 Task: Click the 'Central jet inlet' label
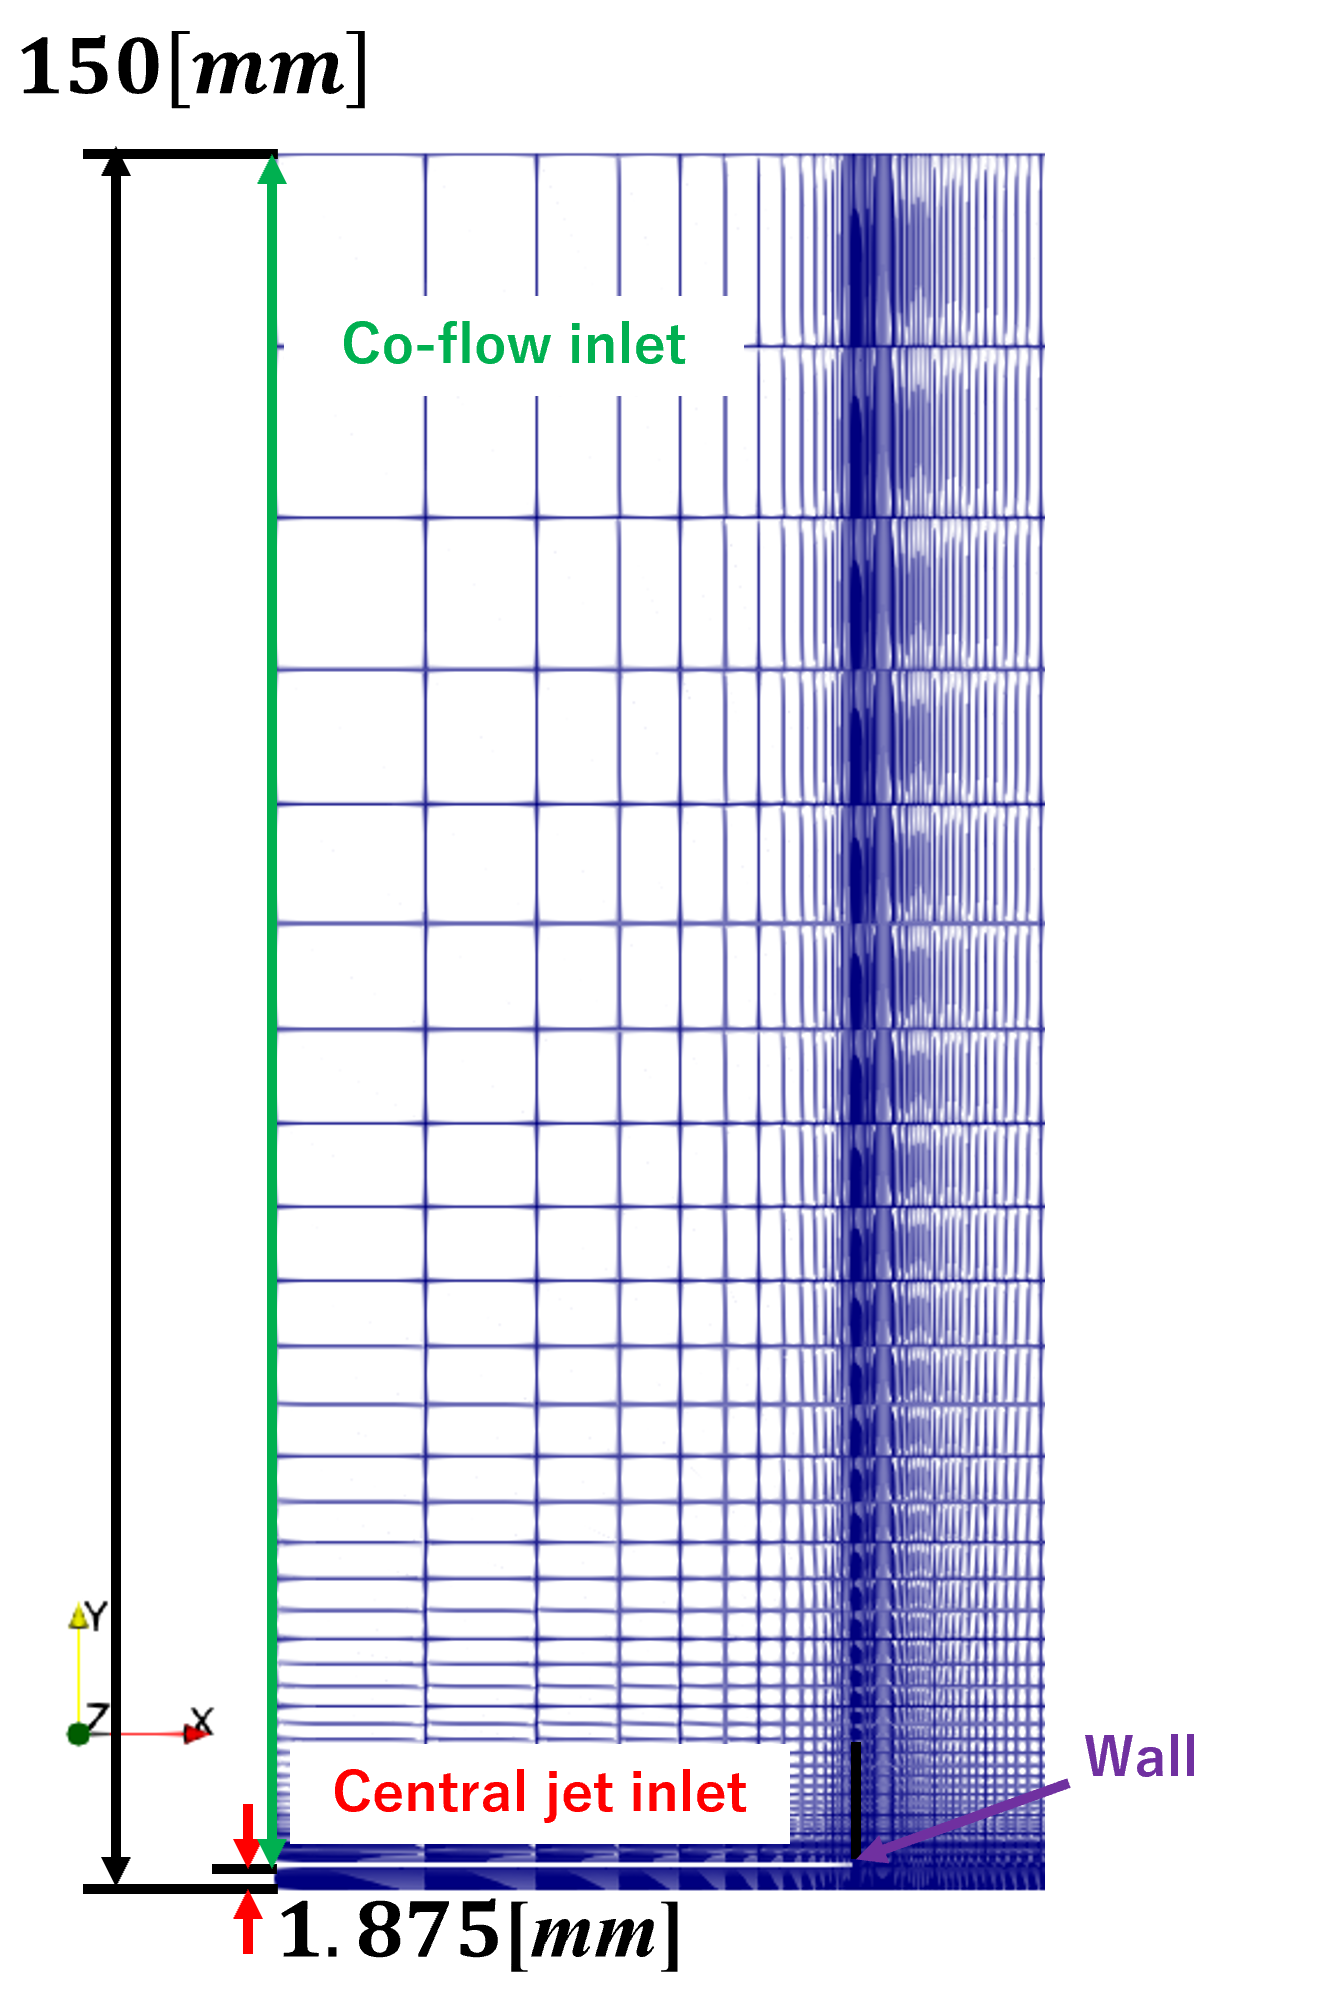[540, 1792]
